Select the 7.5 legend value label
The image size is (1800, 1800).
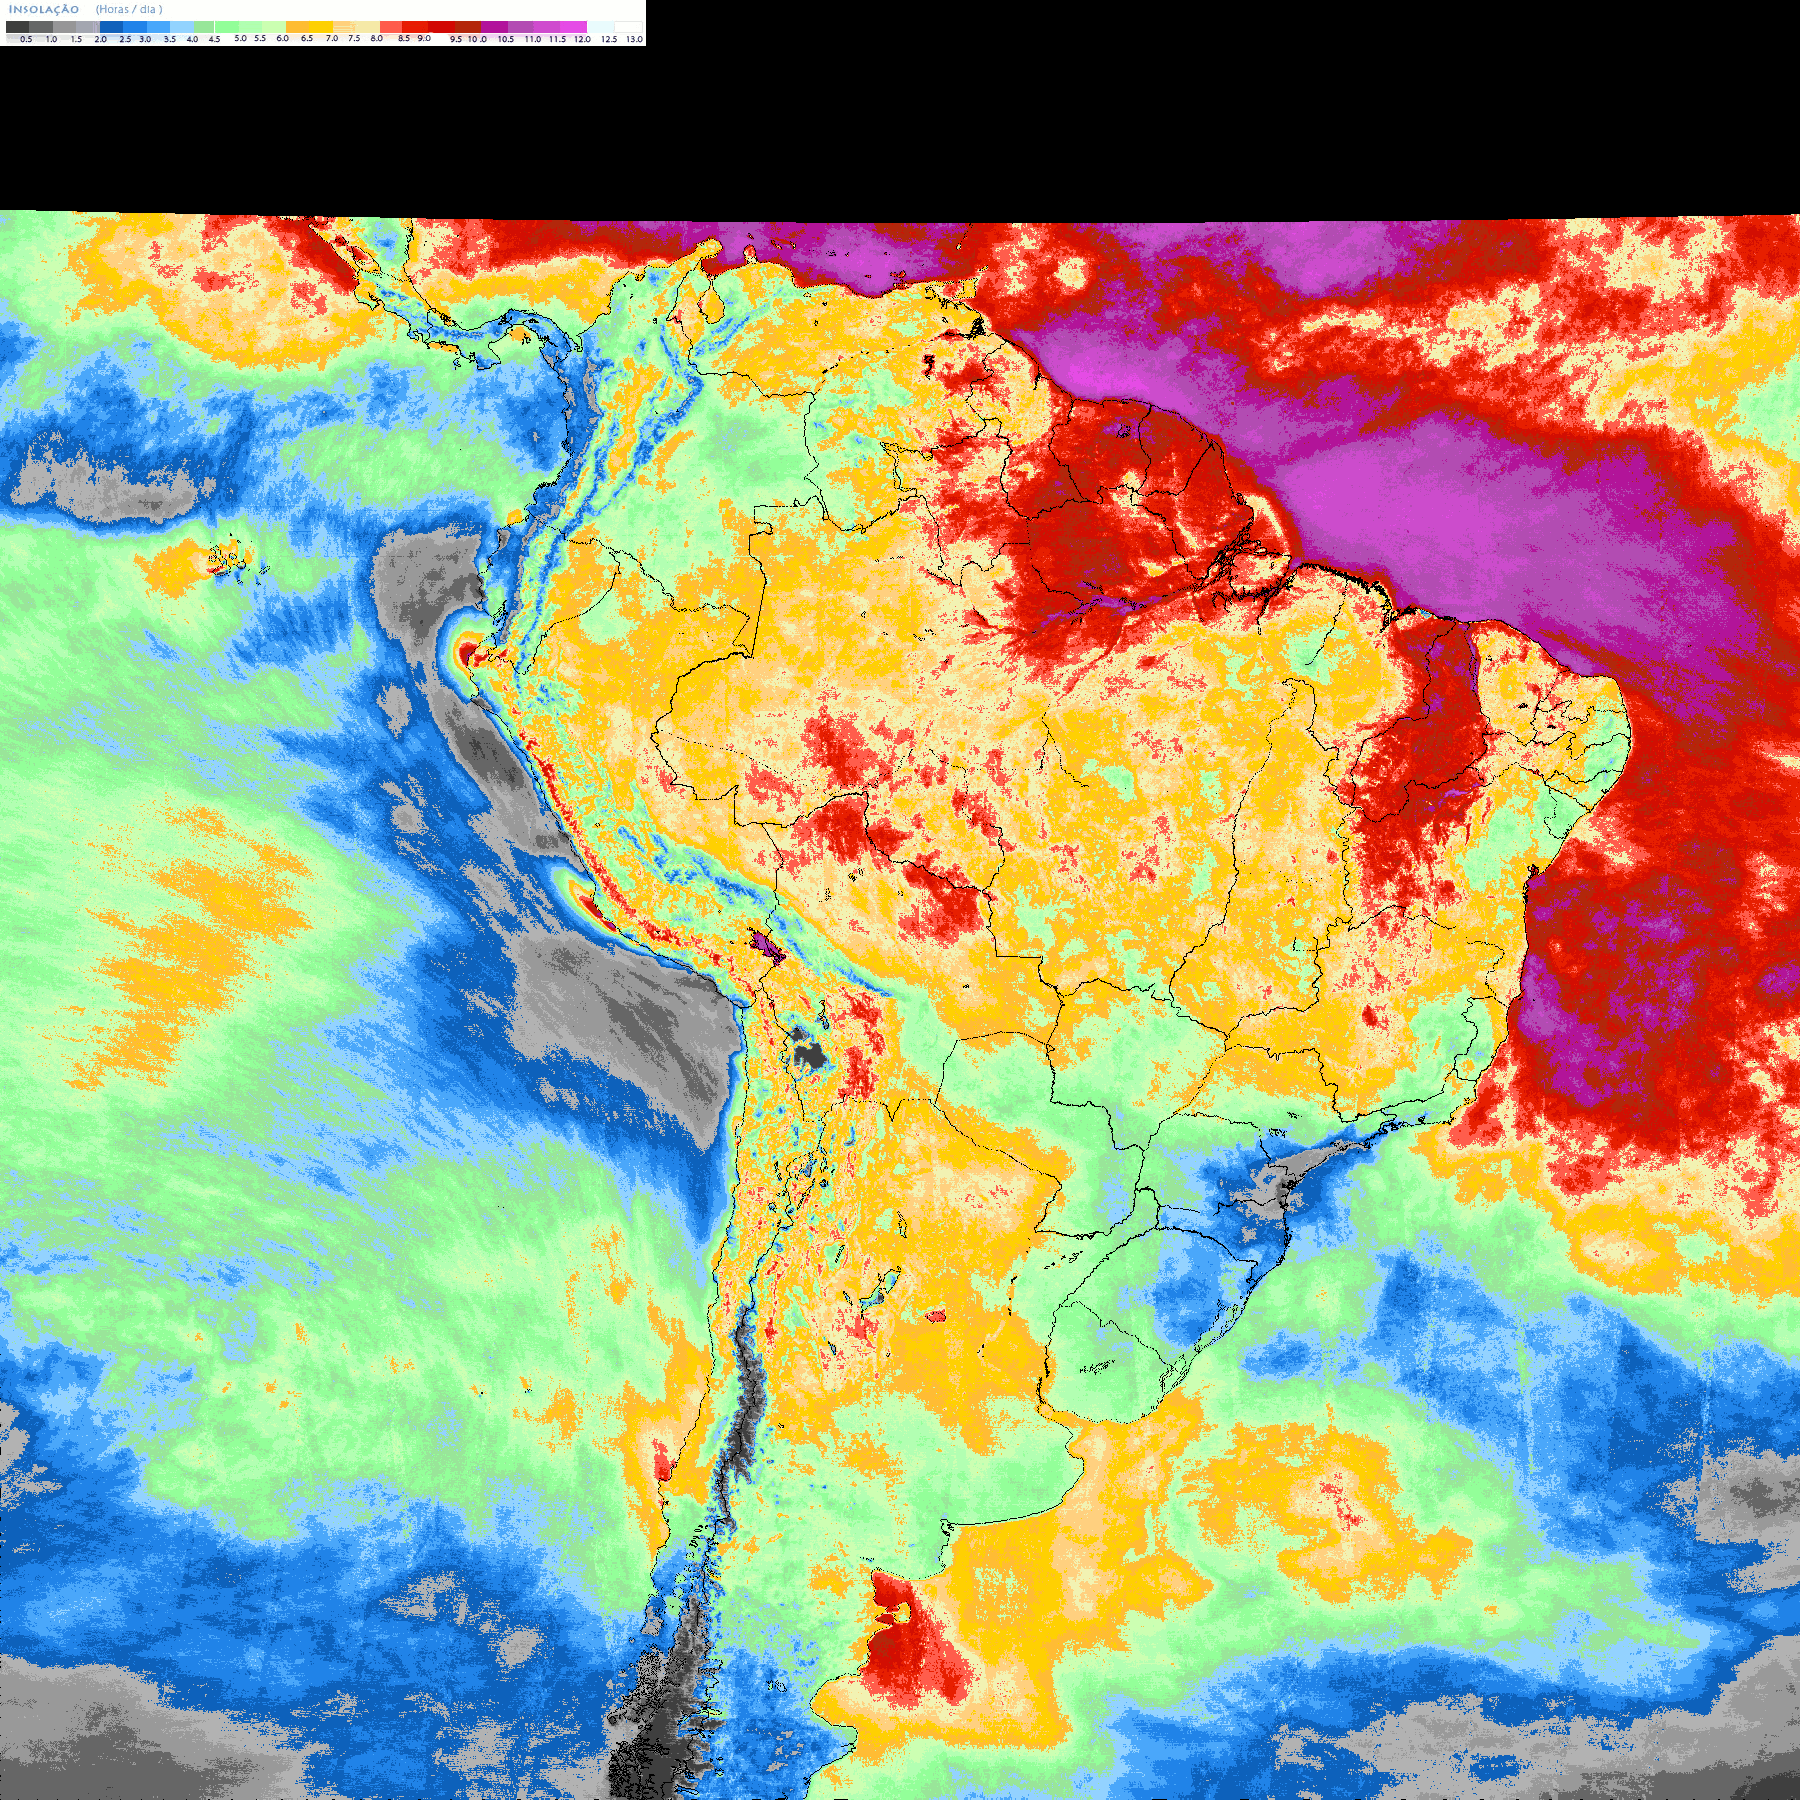pyautogui.click(x=354, y=38)
